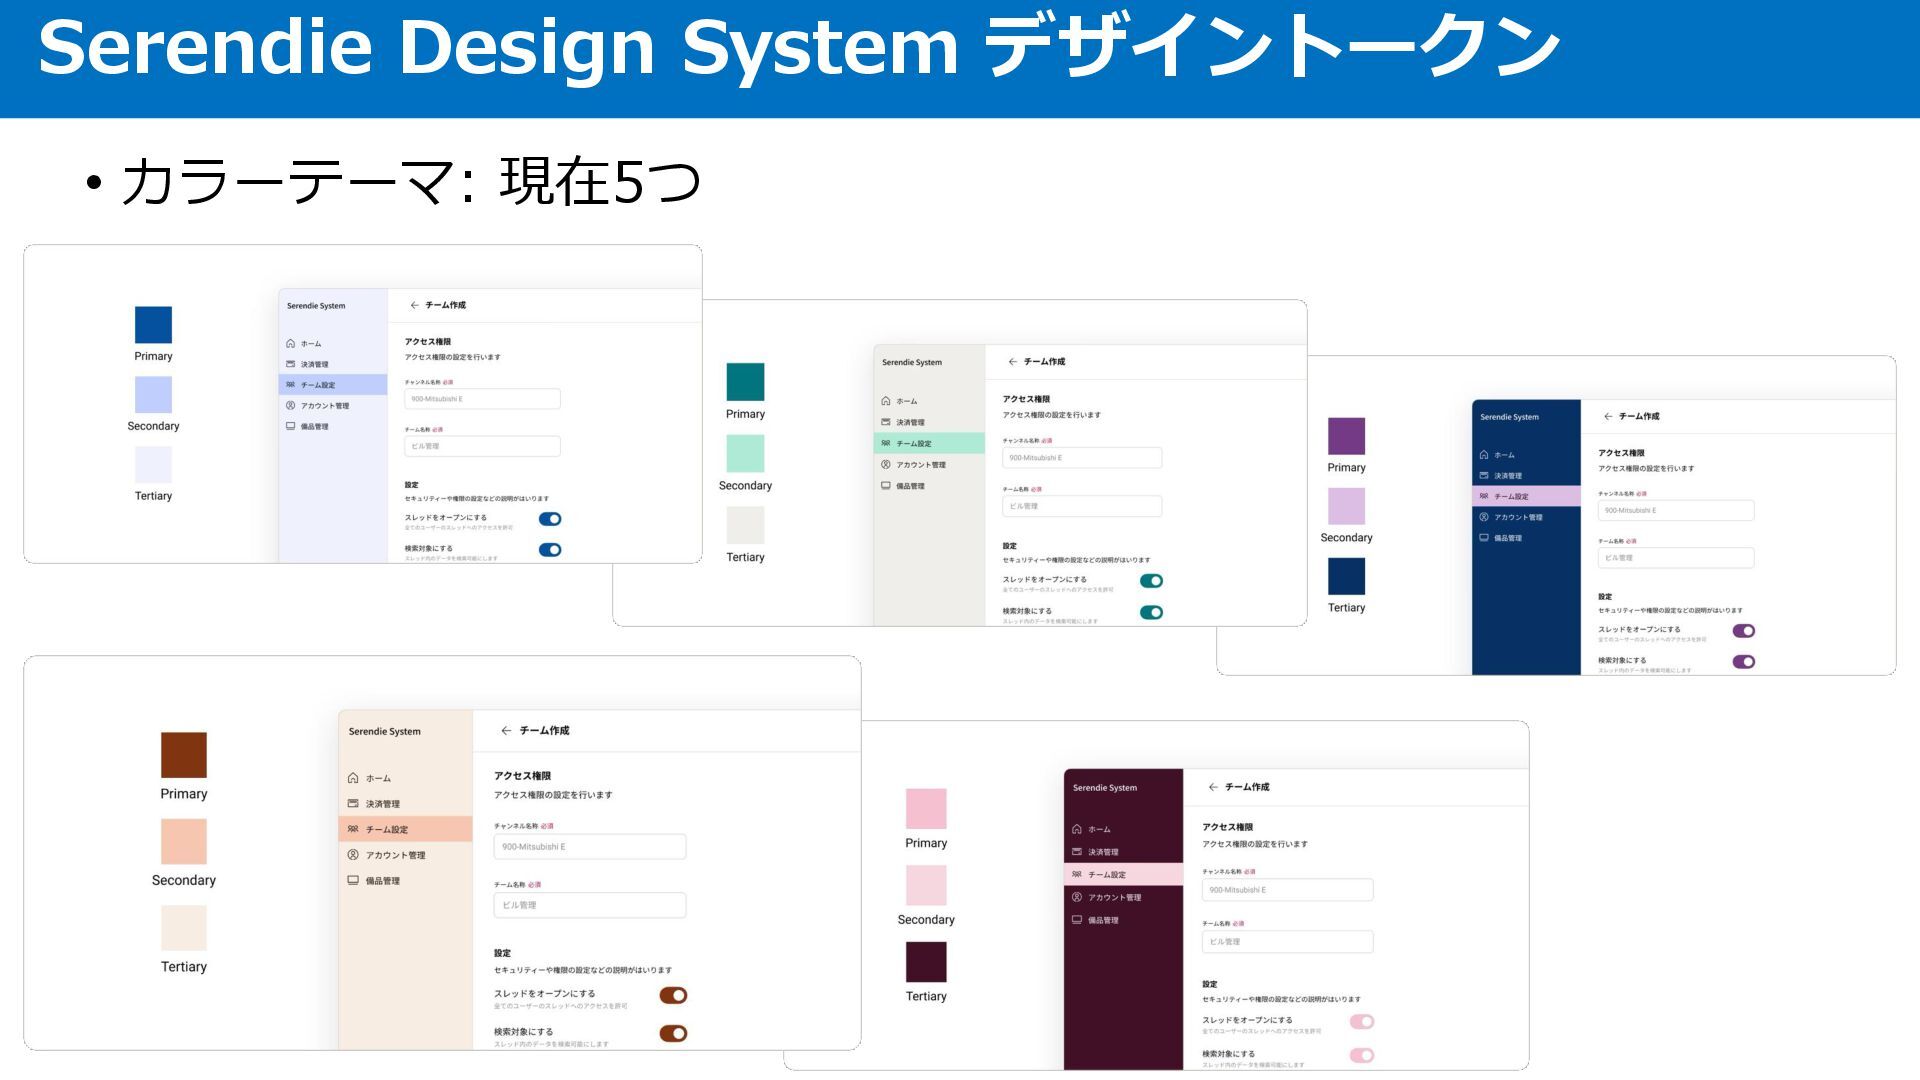Click チーム設定 people icon in orange sidebar
This screenshot has height=1080, width=1920.
[x=353, y=829]
